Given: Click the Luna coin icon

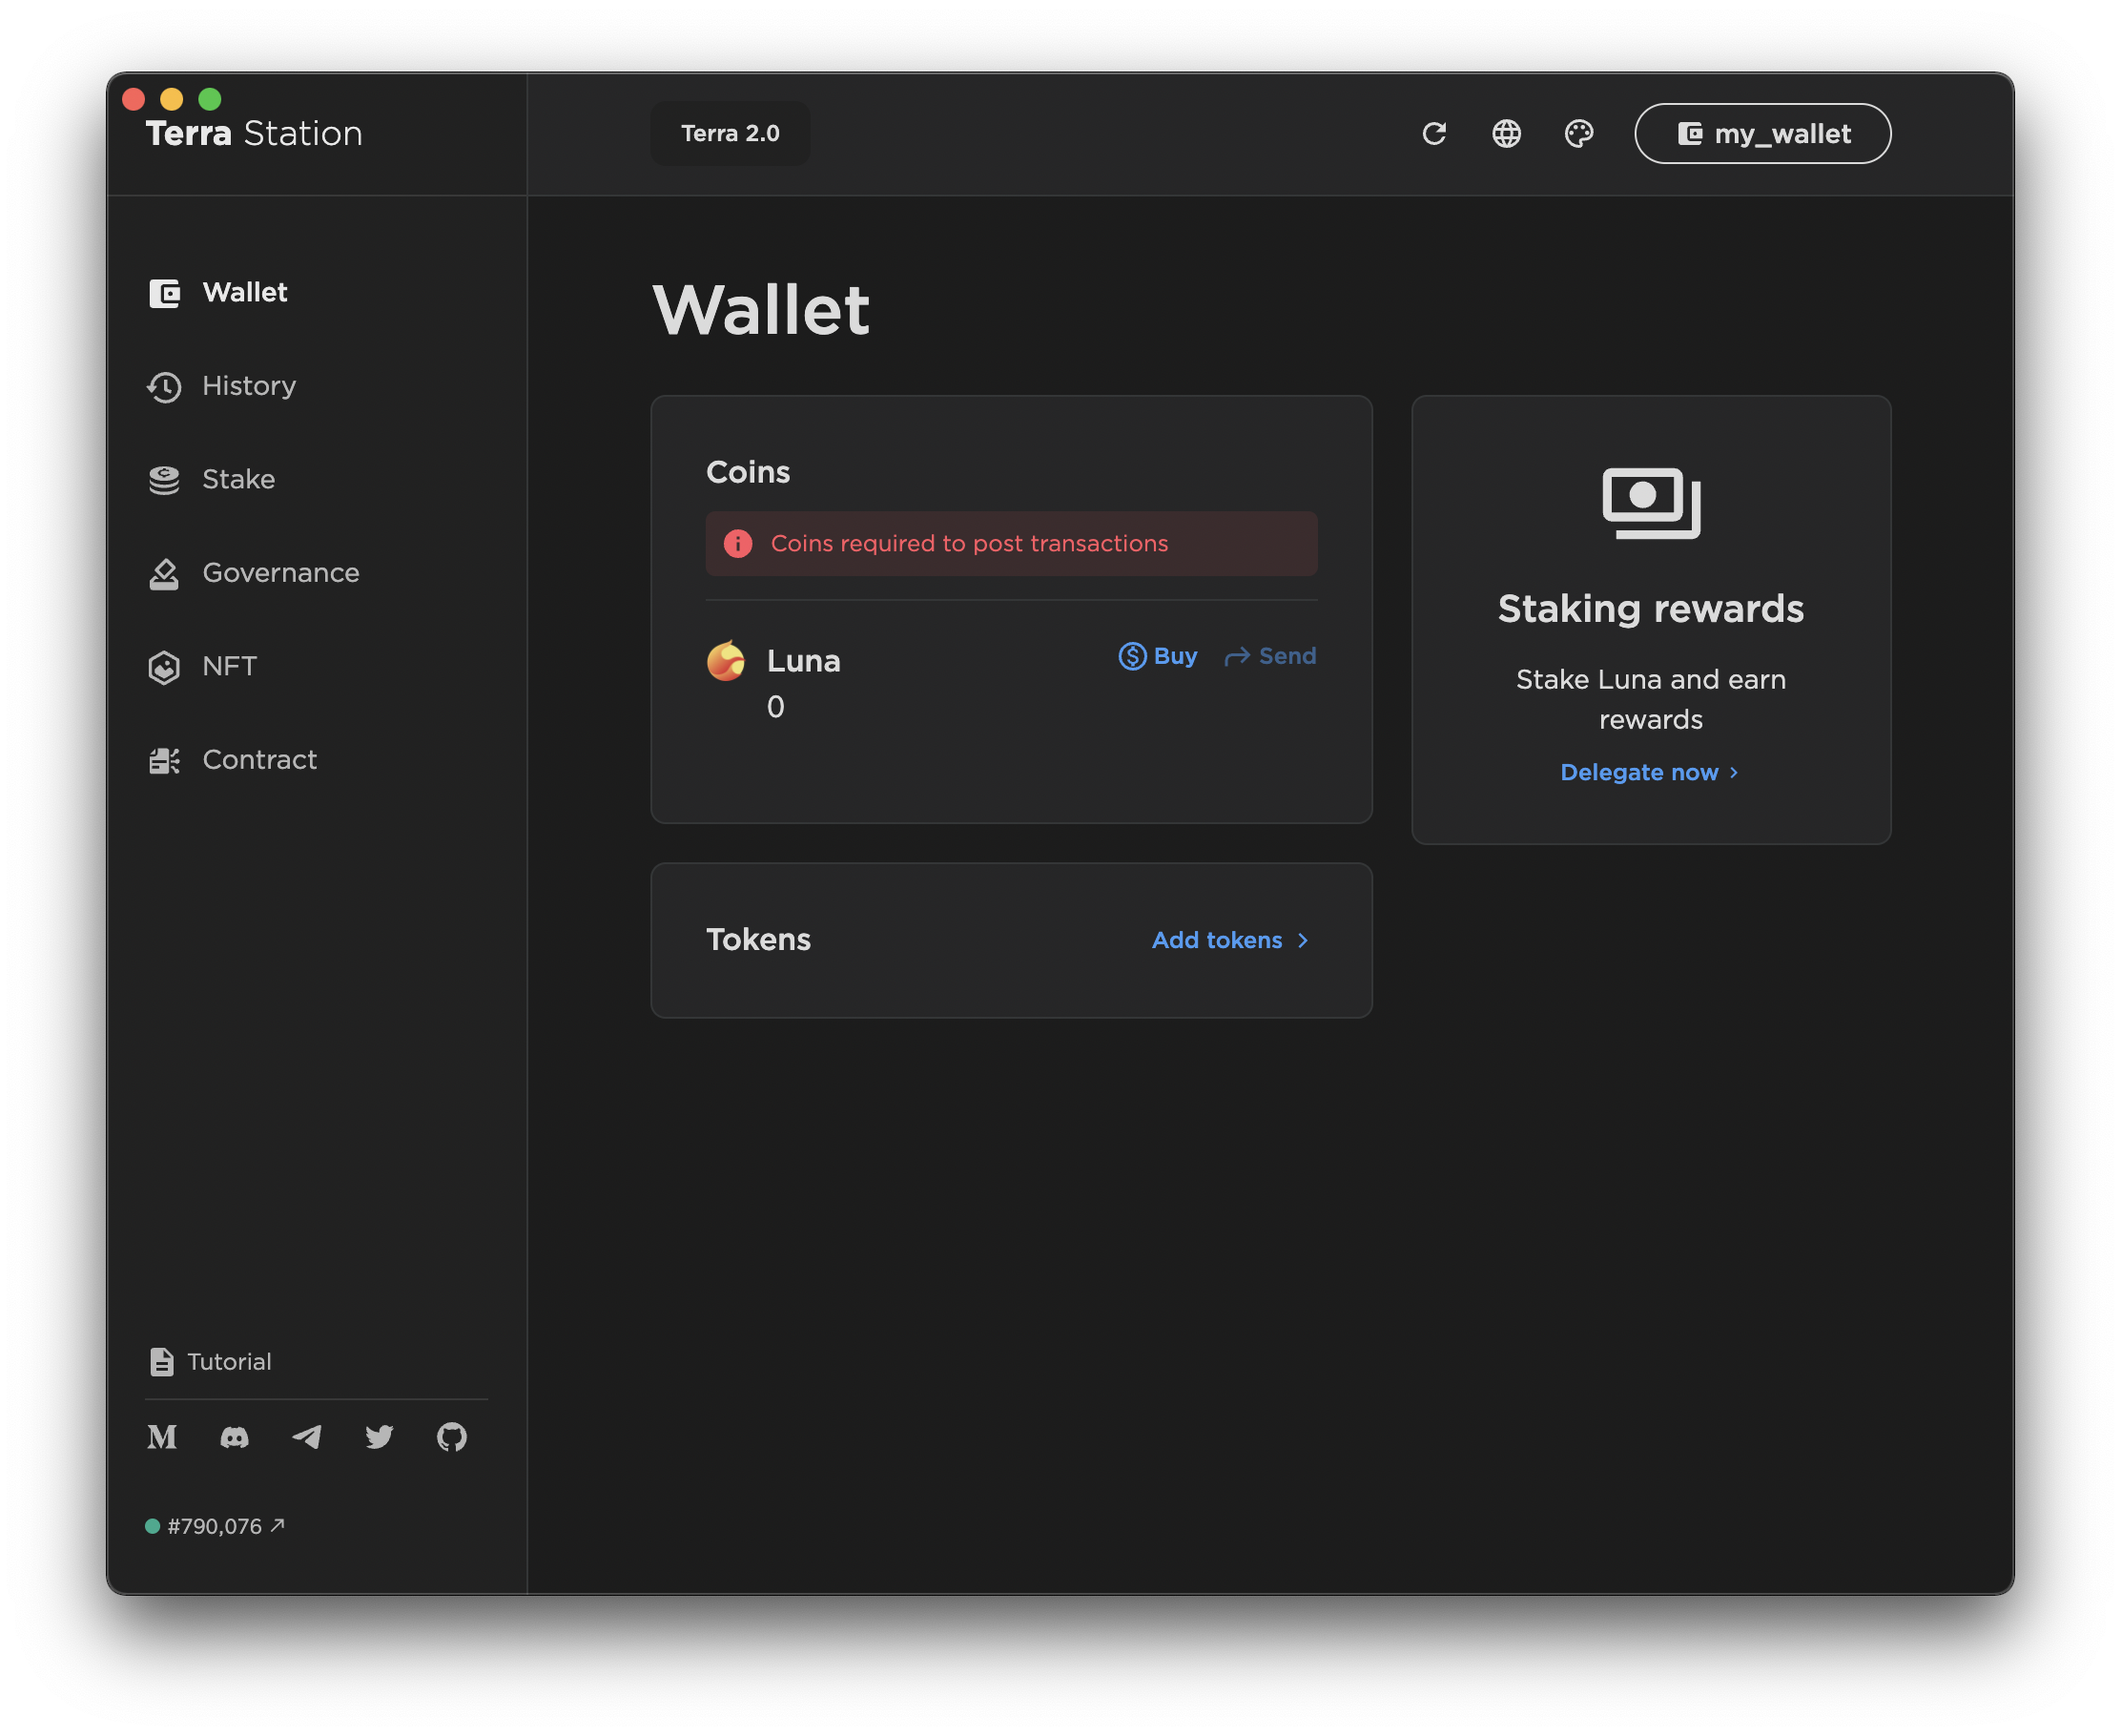Looking at the screenshot, I should [726, 661].
